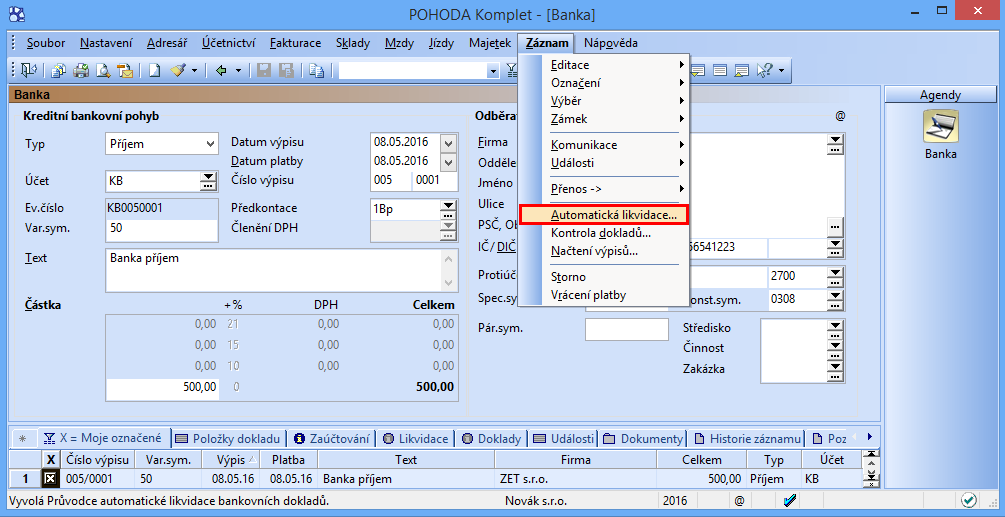The width and height of the screenshot is (1005, 517).
Task: Open the Účetnictví menu
Action: click(228, 43)
